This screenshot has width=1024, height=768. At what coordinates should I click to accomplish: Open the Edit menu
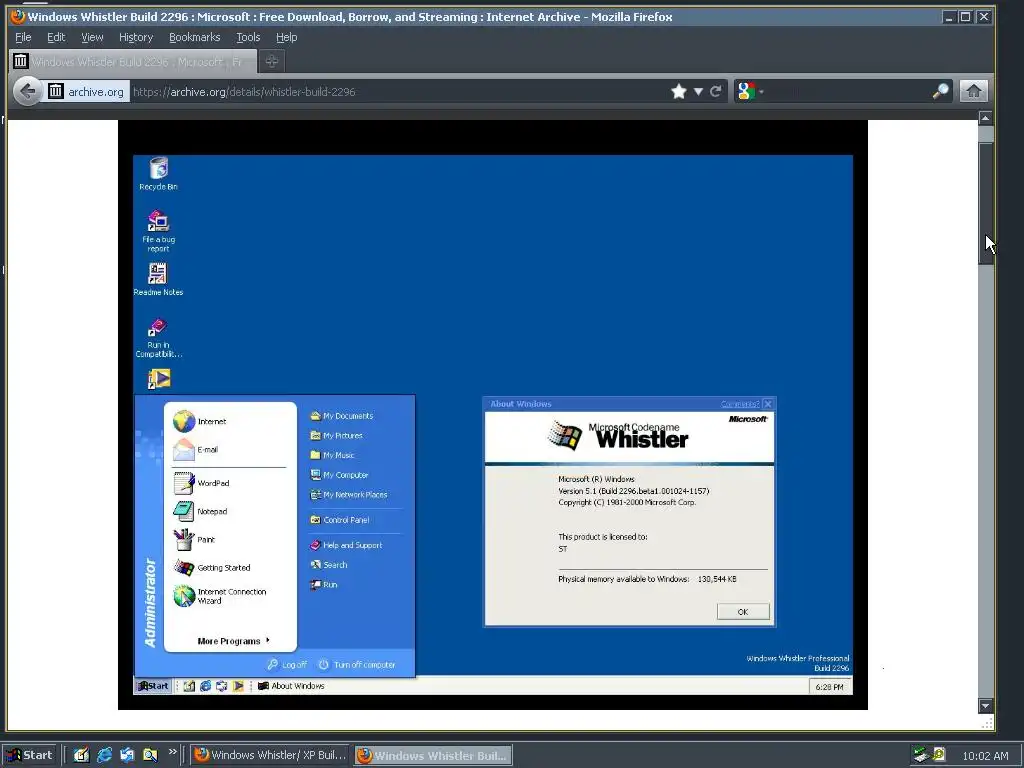coord(56,37)
